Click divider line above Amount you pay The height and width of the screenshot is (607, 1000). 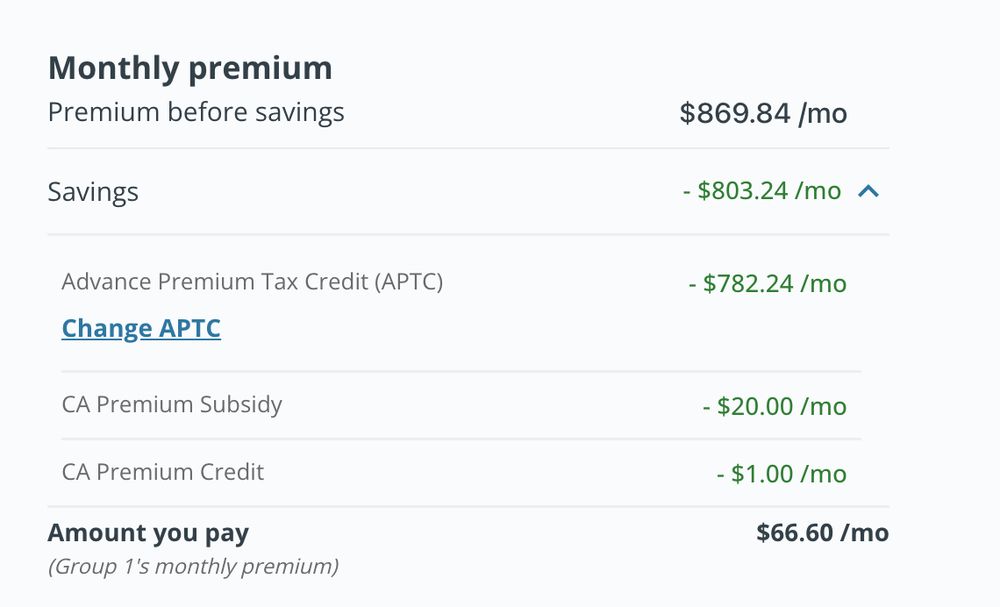pos(468,506)
